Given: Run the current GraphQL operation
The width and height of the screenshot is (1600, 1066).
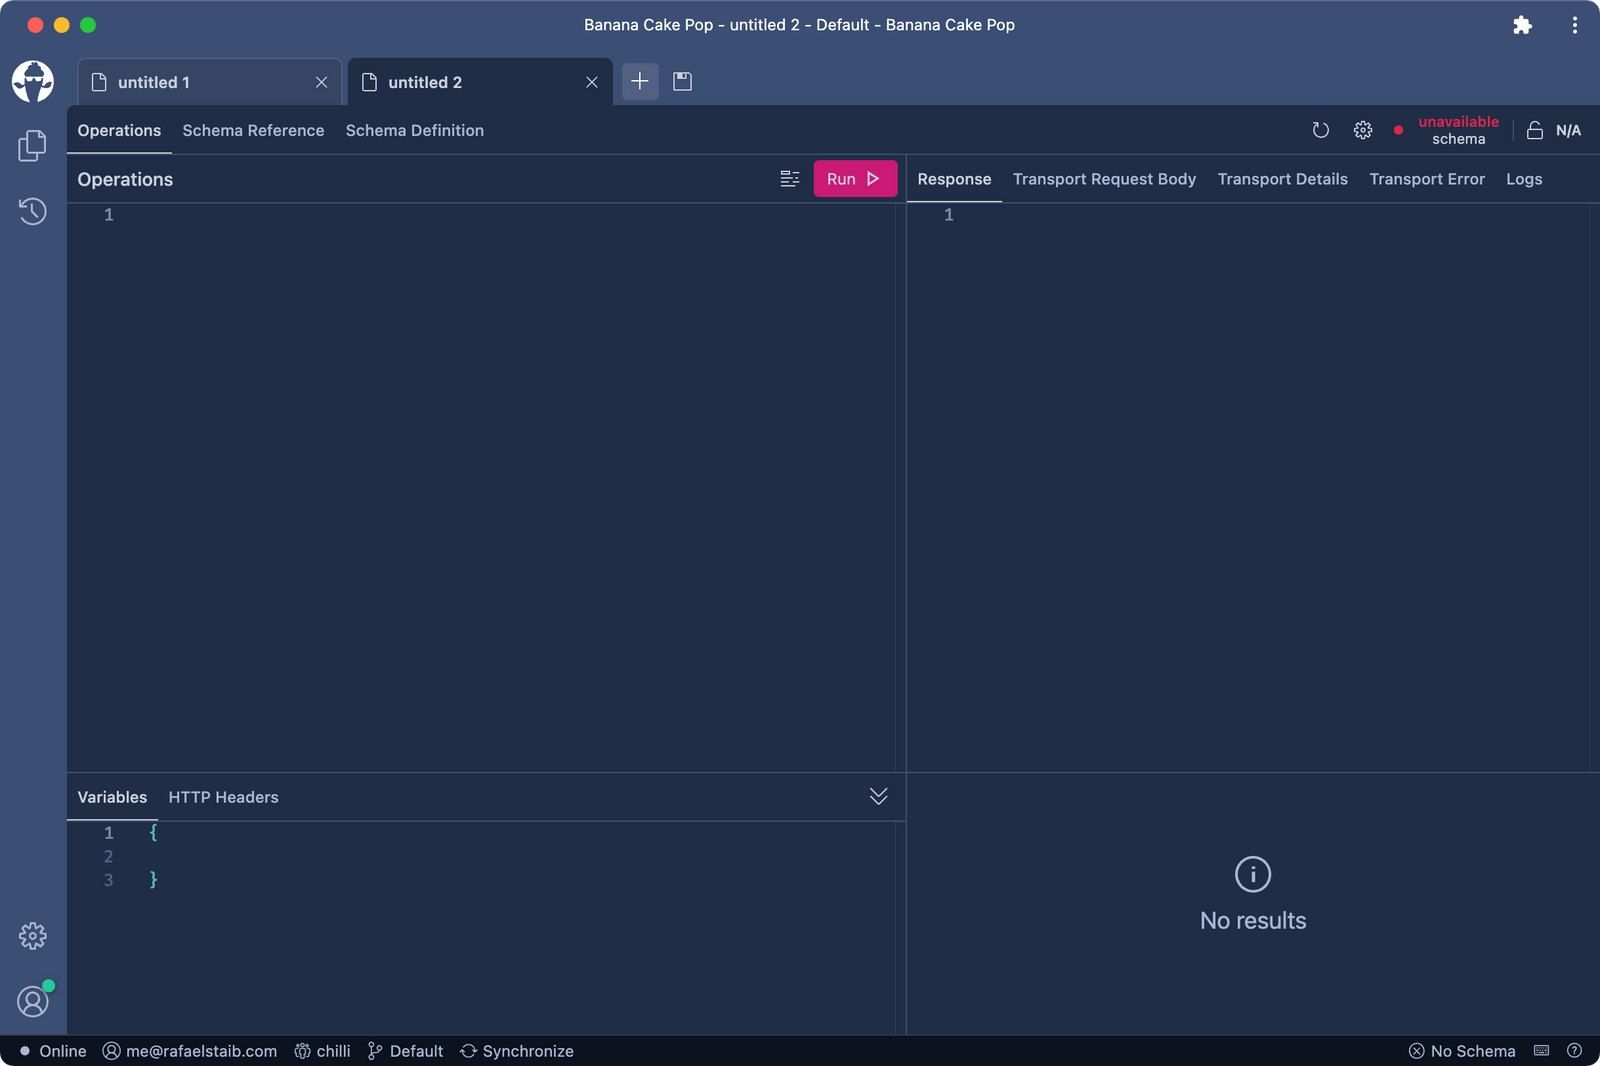Looking at the screenshot, I should tap(854, 178).
